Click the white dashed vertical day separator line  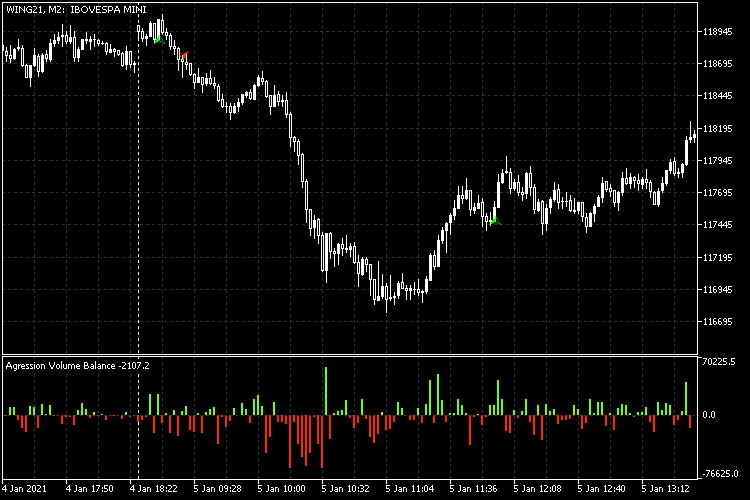point(139,239)
